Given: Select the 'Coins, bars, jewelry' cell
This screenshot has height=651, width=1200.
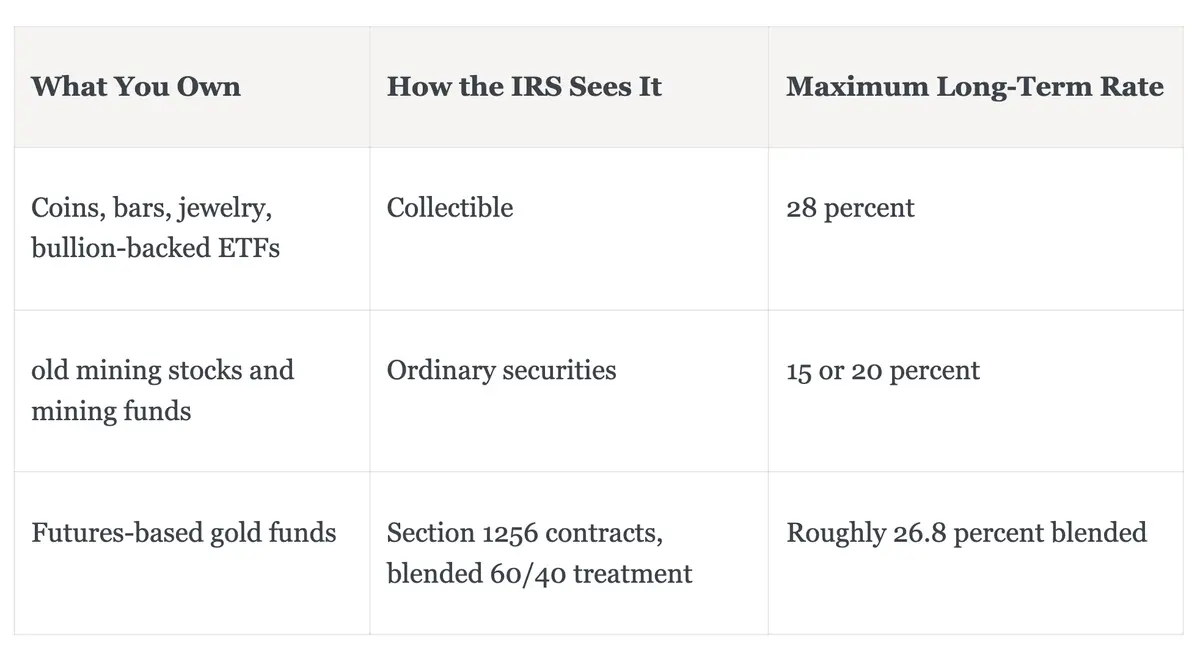Looking at the screenshot, I should (192, 229).
